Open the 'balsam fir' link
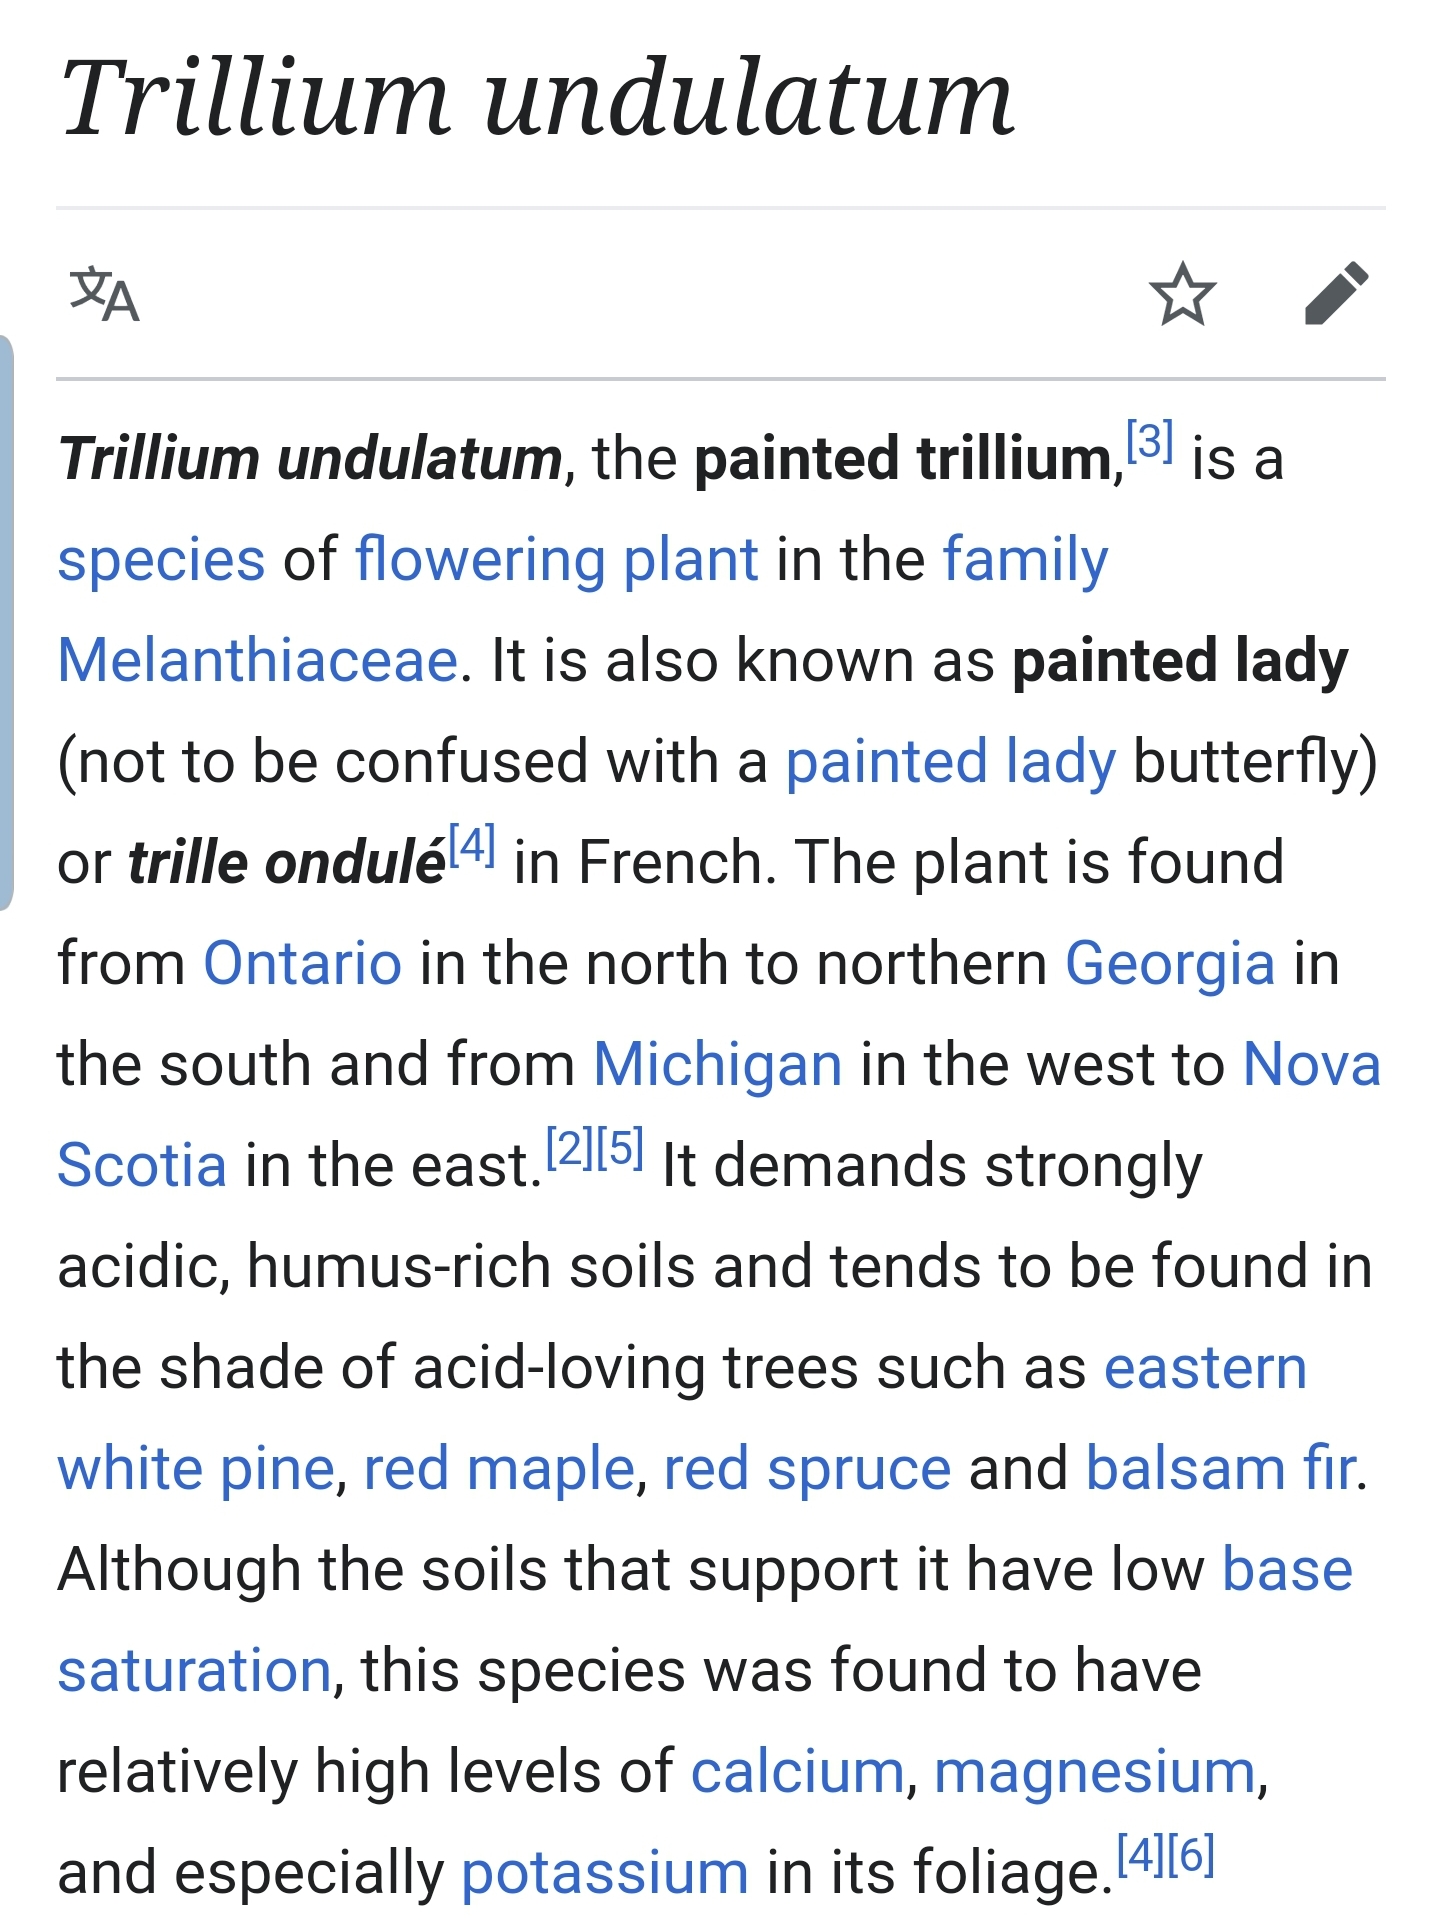 1223,1469
